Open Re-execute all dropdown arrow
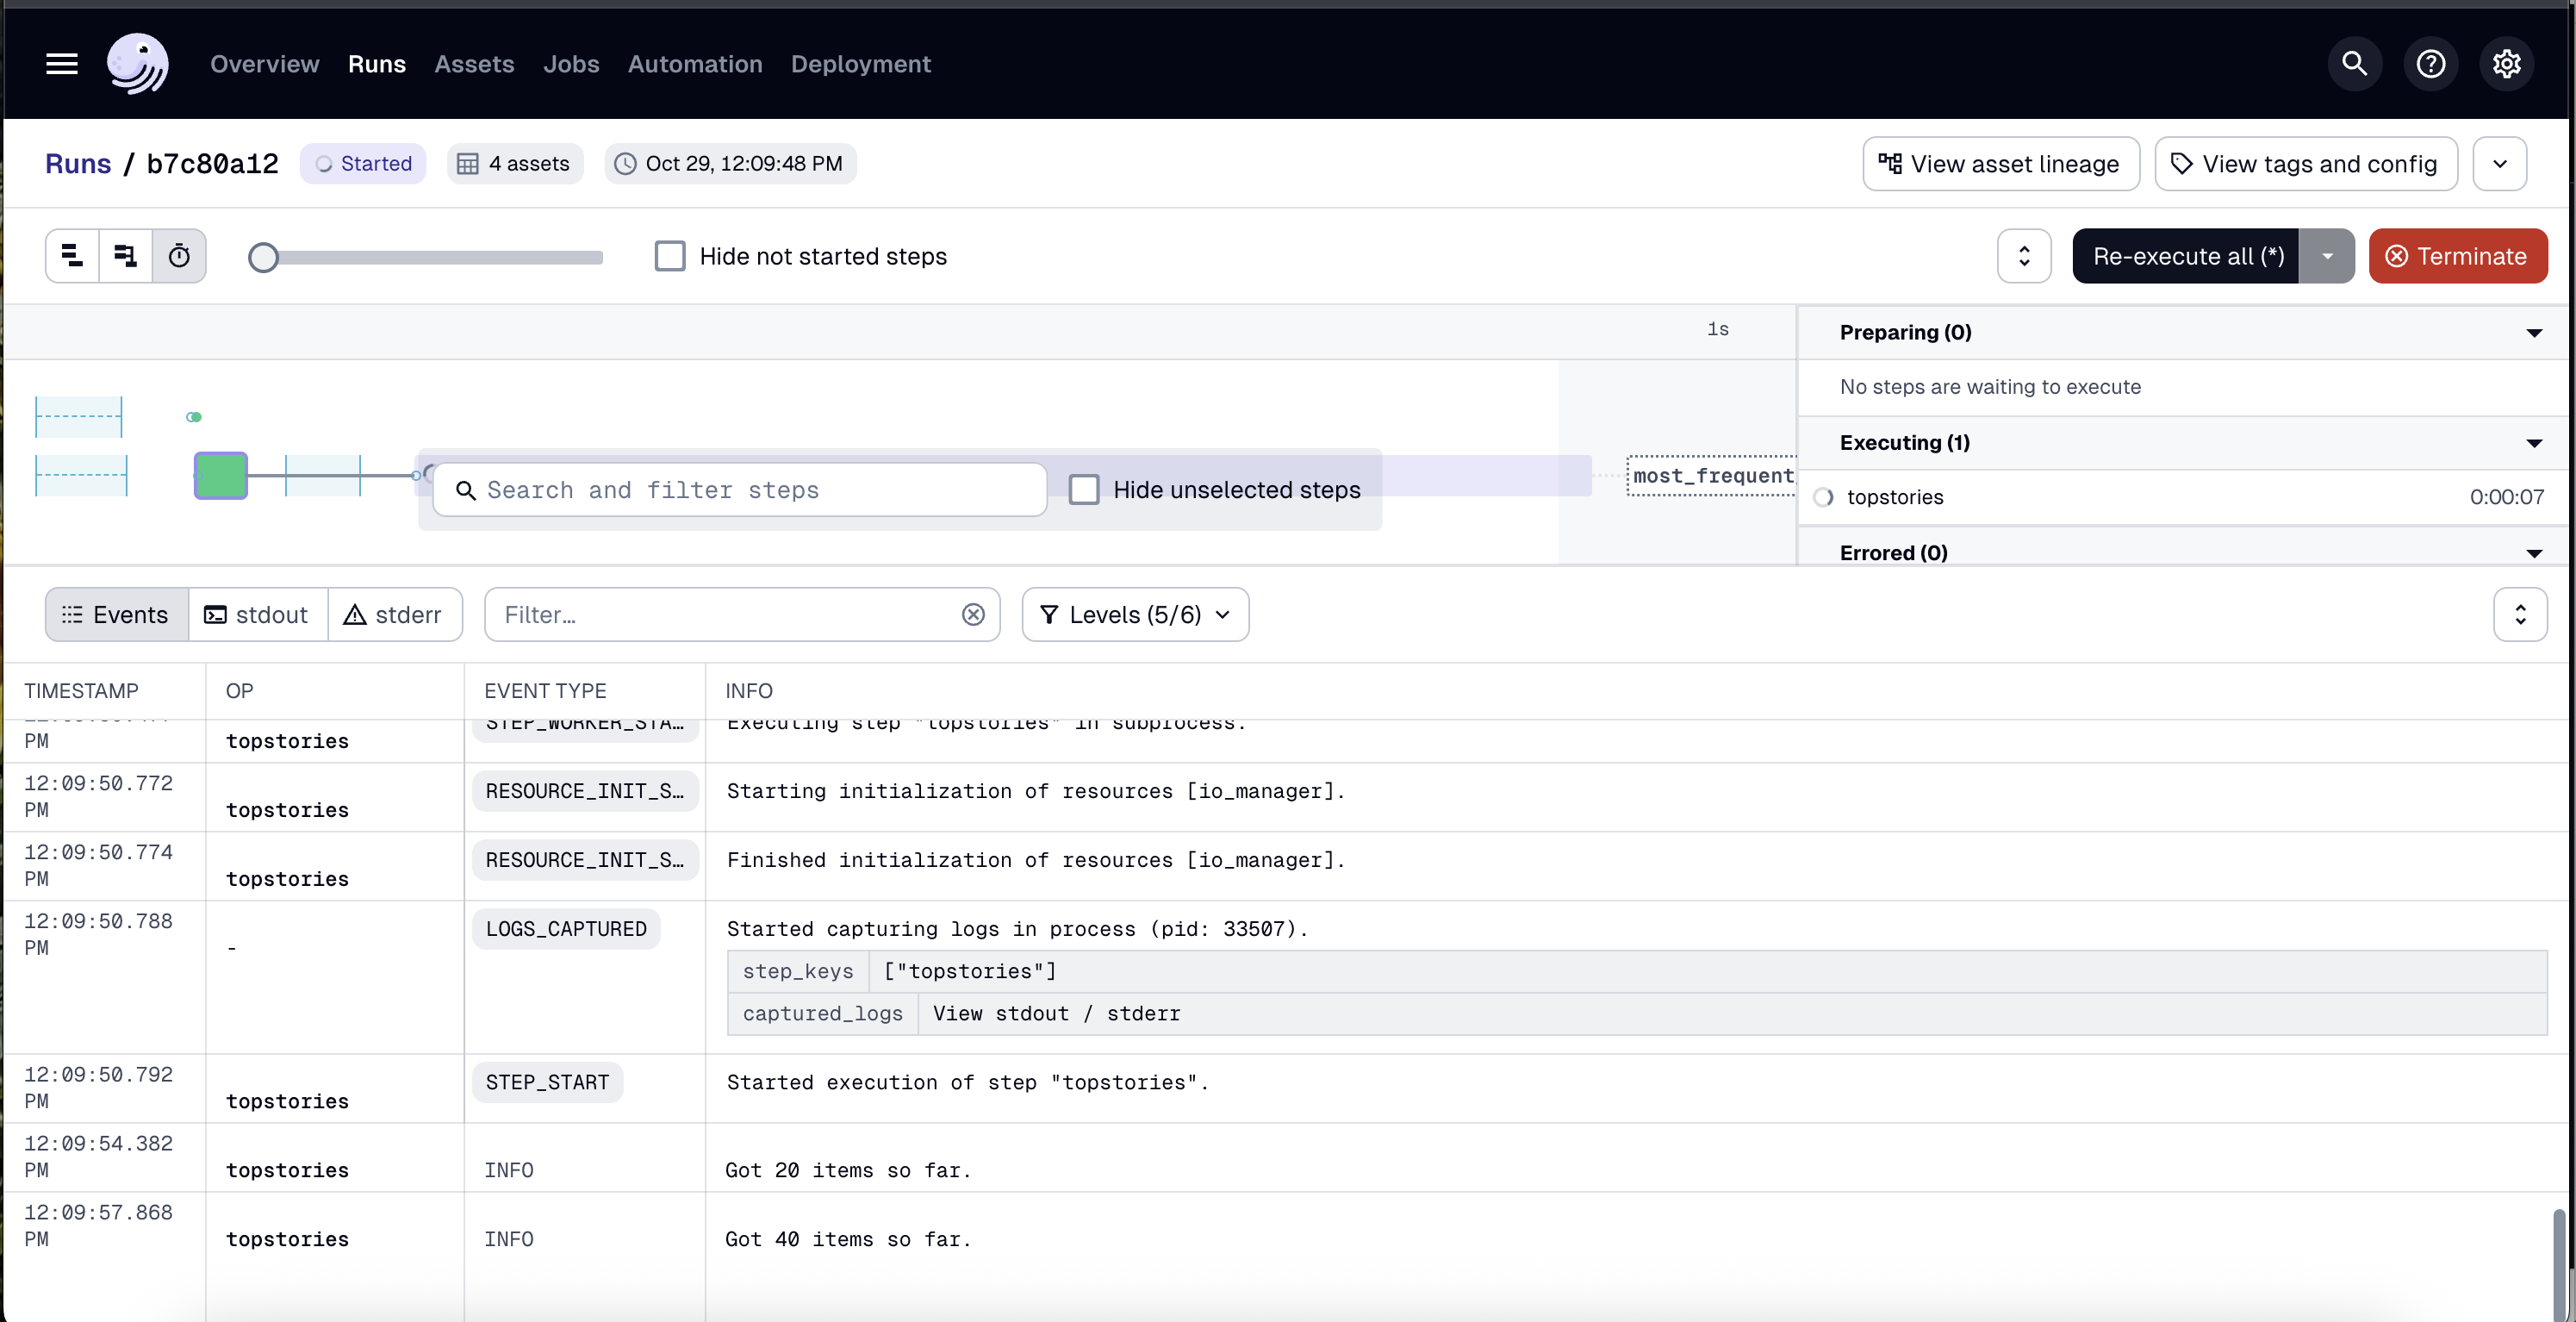Screen dimensions: 2576x1322 (2327, 256)
